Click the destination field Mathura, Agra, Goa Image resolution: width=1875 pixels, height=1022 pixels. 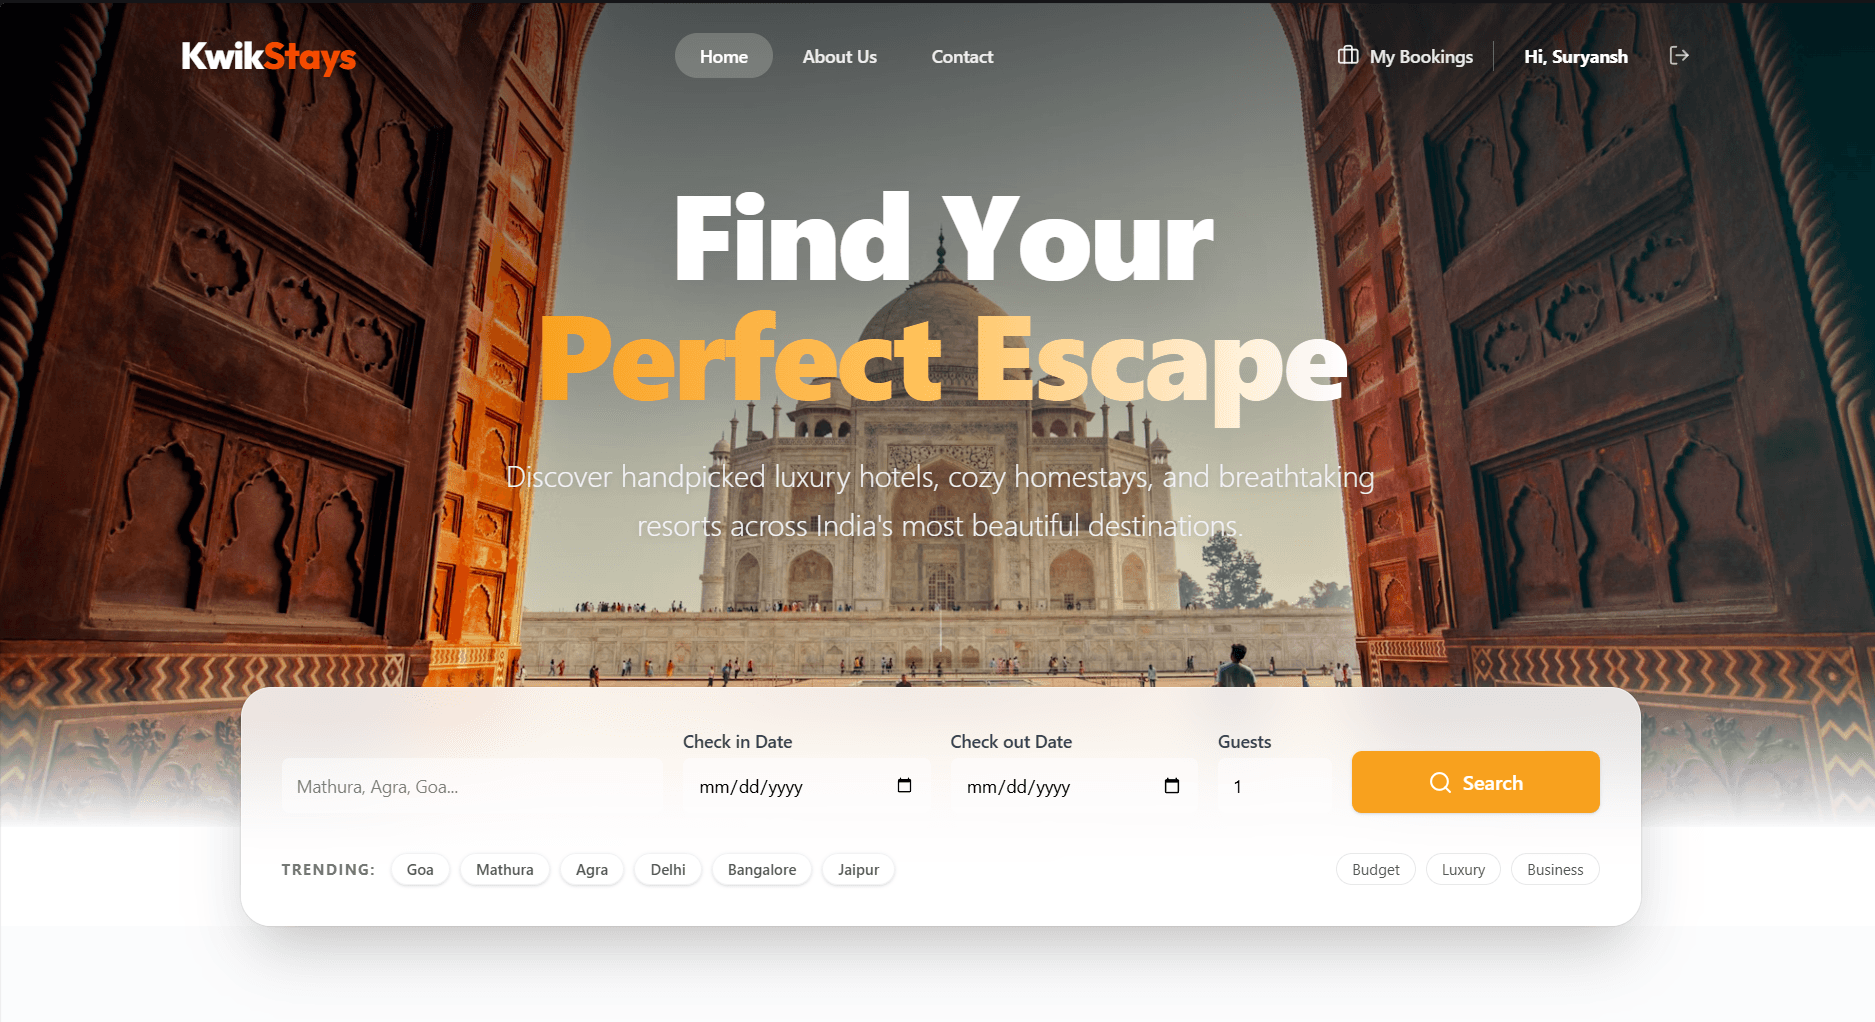tap(472, 786)
